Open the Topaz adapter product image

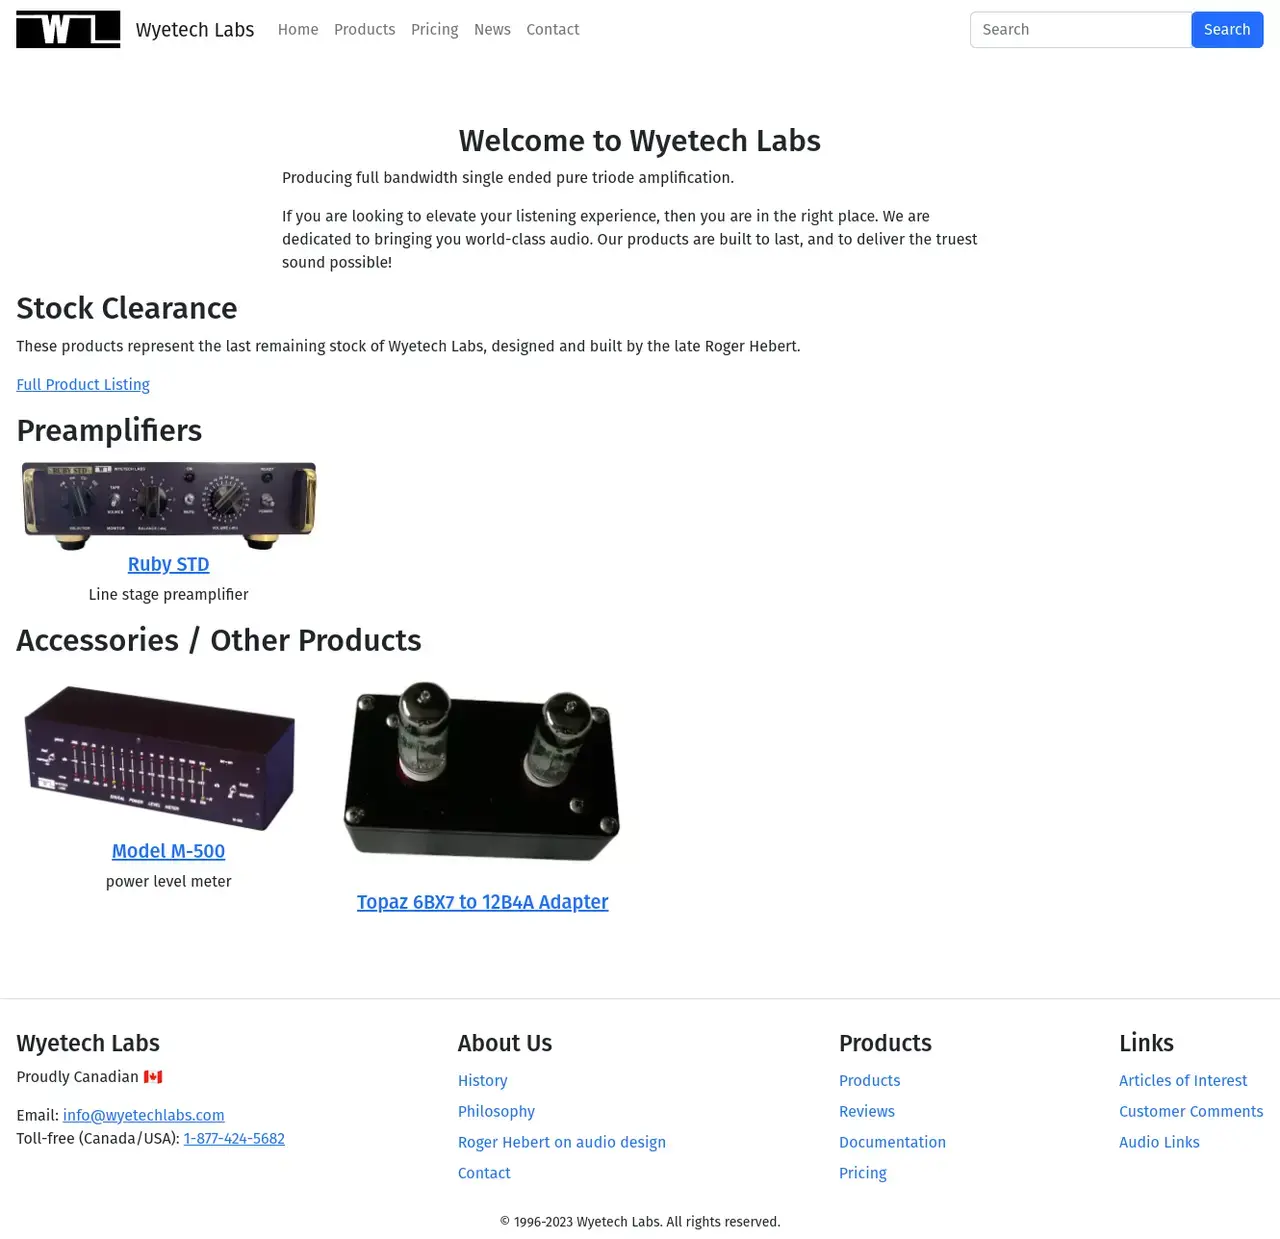tap(482, 771)
